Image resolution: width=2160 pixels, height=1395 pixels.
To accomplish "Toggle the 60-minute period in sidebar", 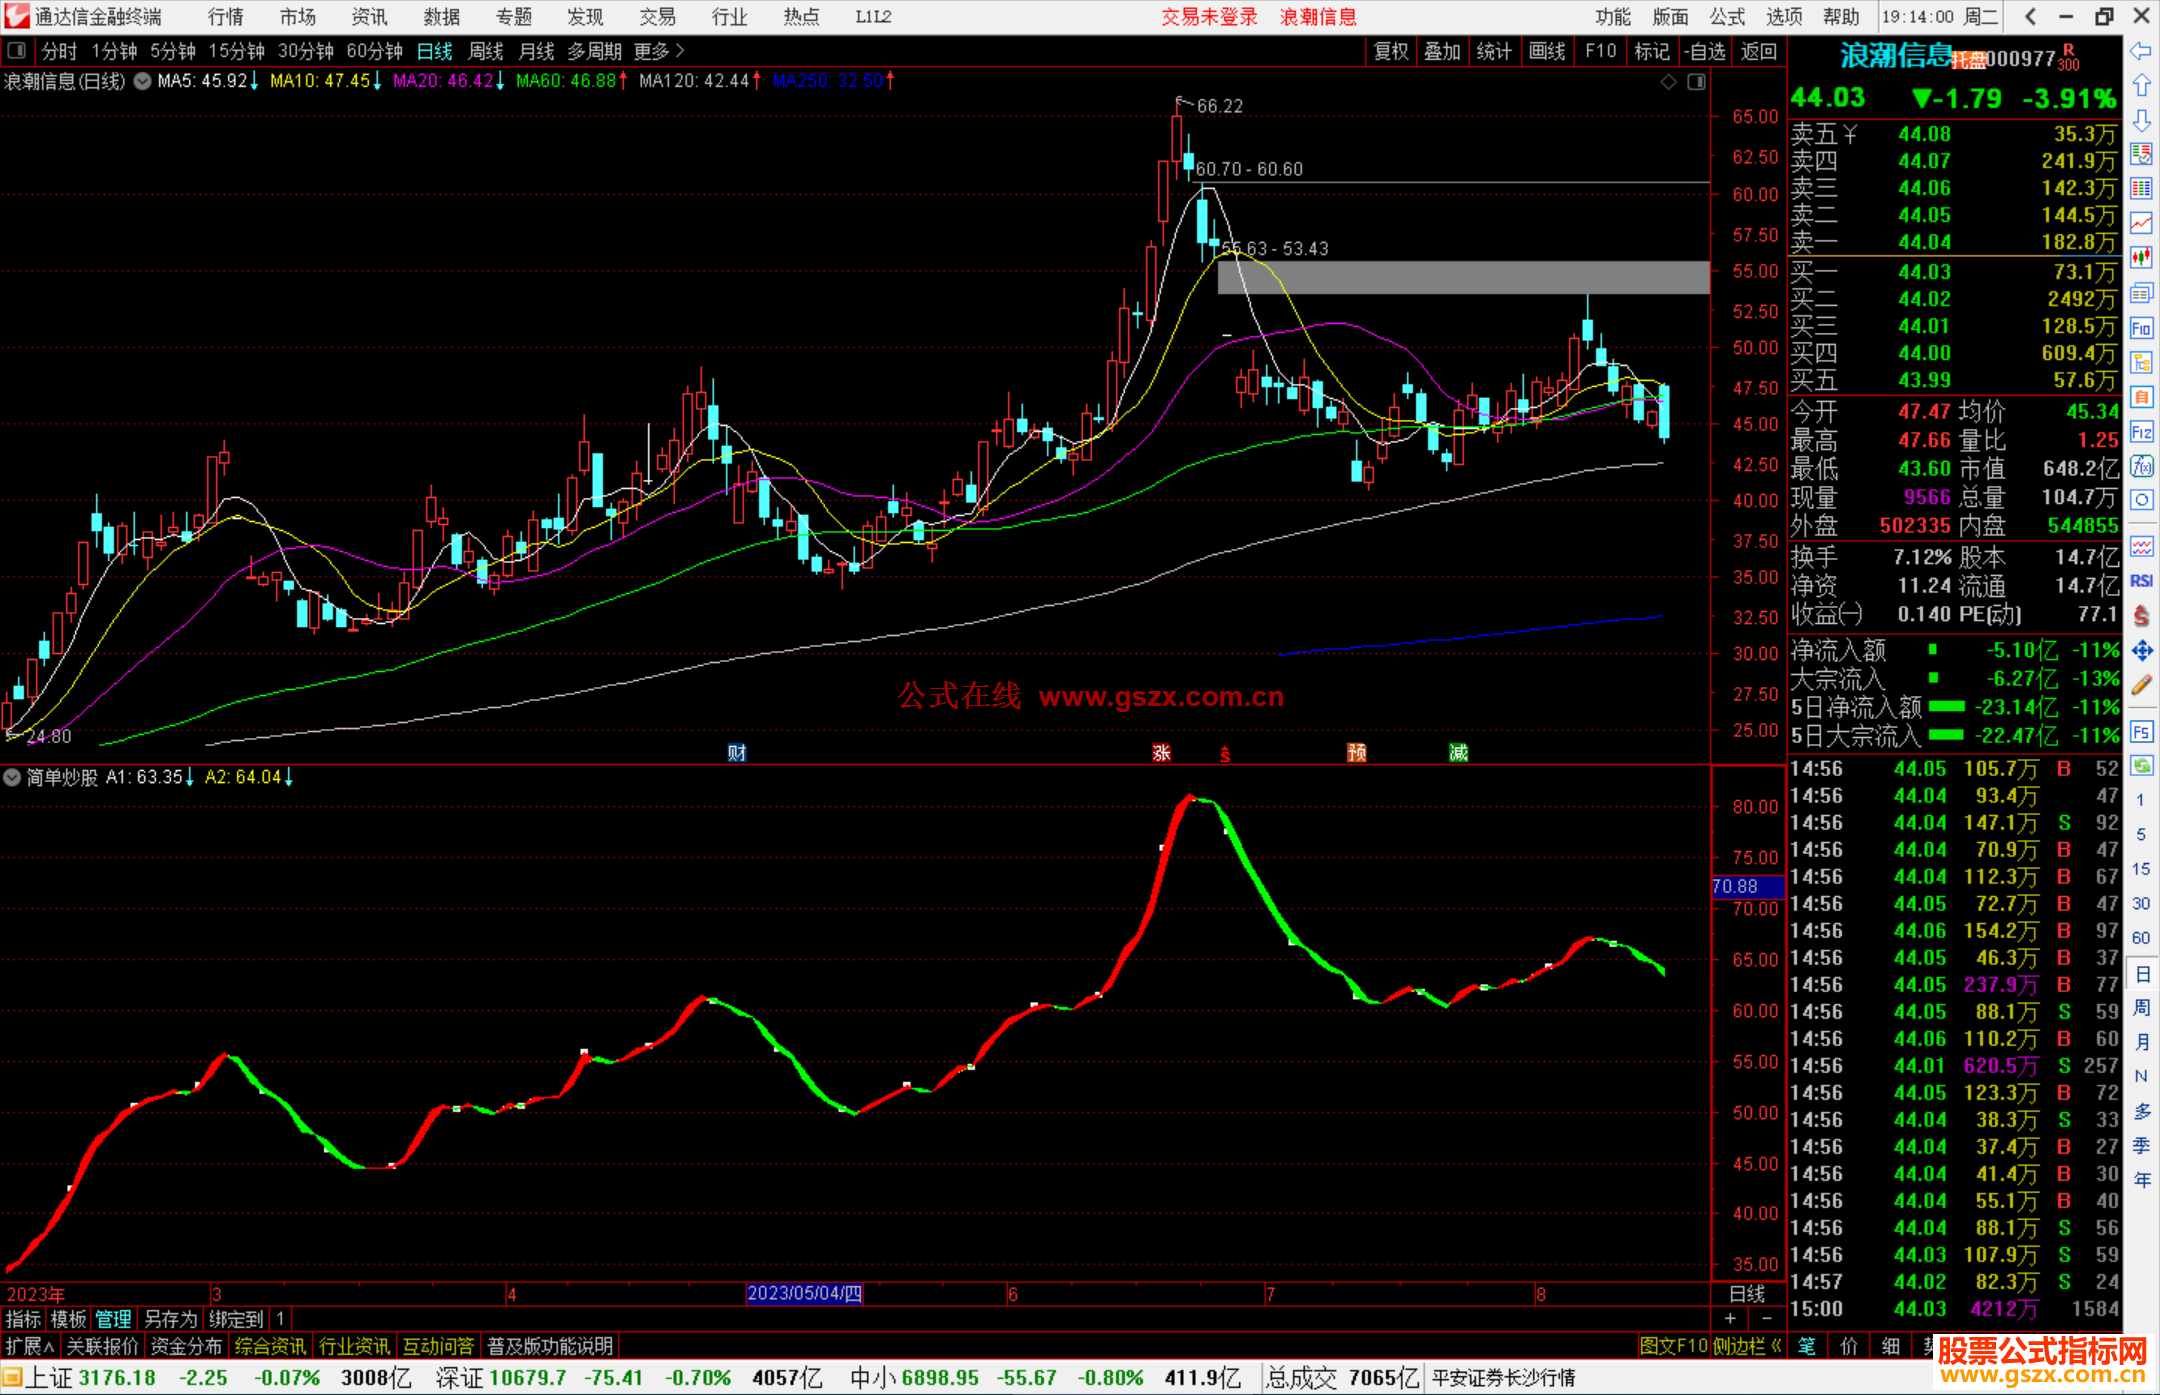I will coord(2141,938).
